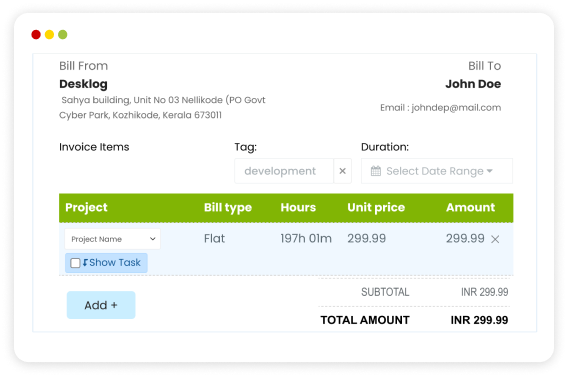Open the Project Name dropdown
Image resolution: width=568 pixels, height=378 pixels.
(112, 239)
